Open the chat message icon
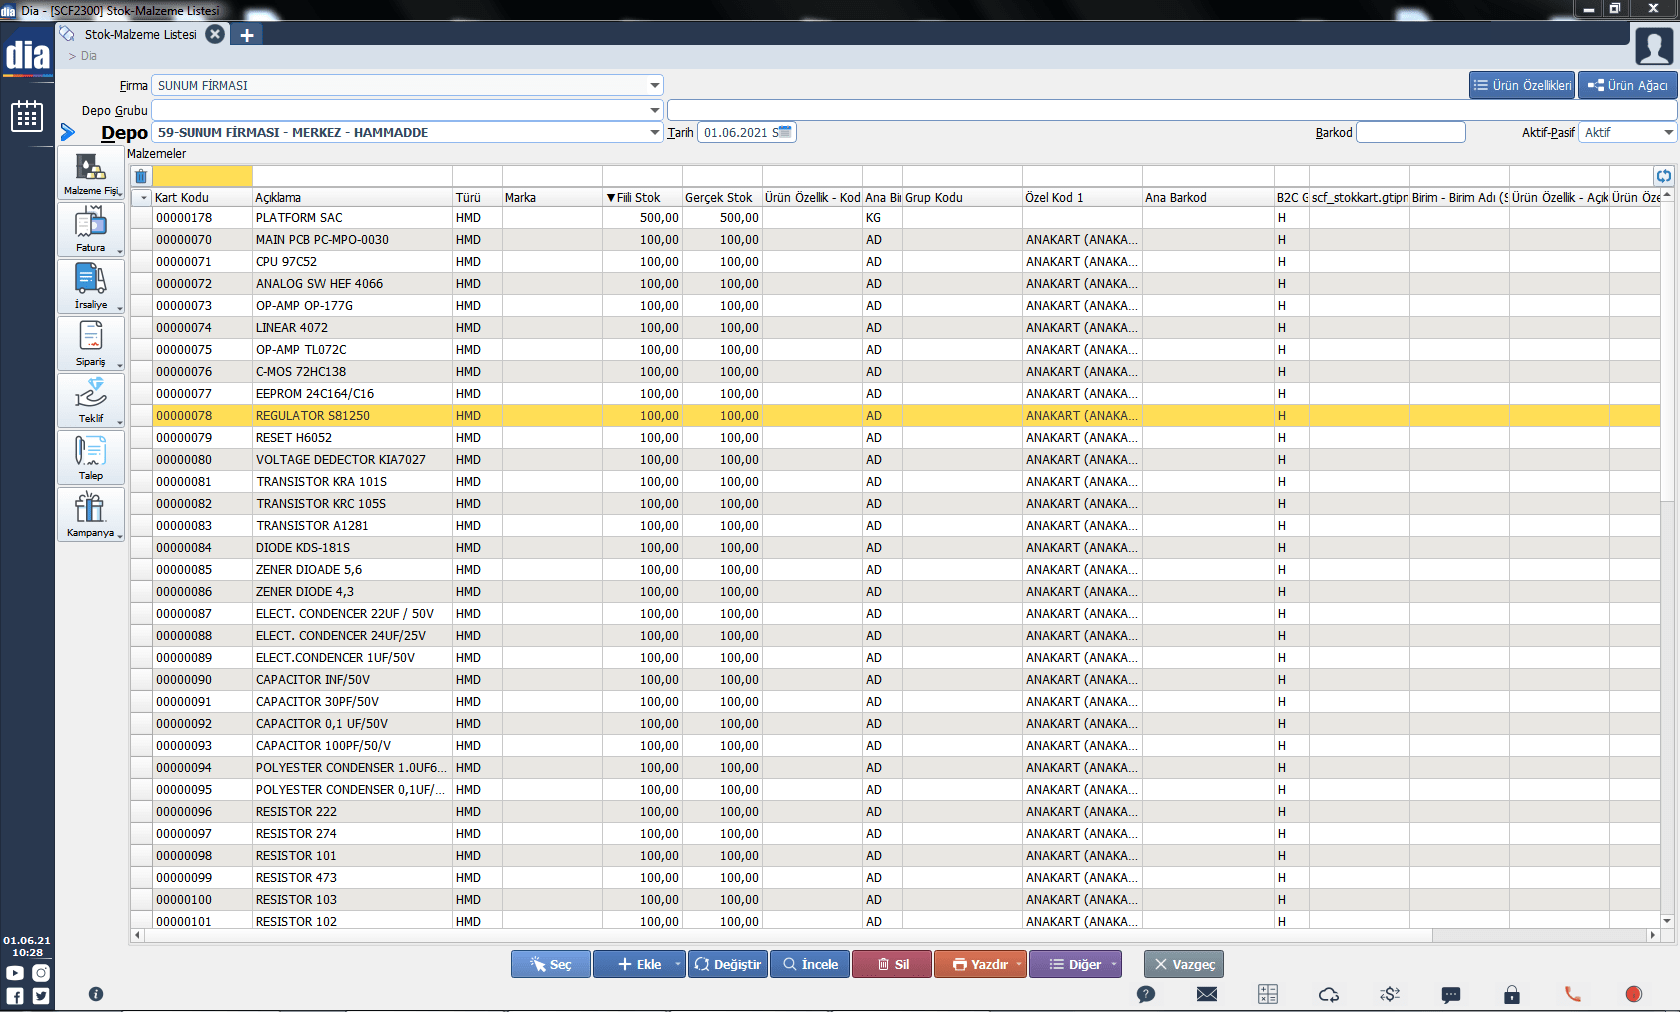 (1451, 994)
